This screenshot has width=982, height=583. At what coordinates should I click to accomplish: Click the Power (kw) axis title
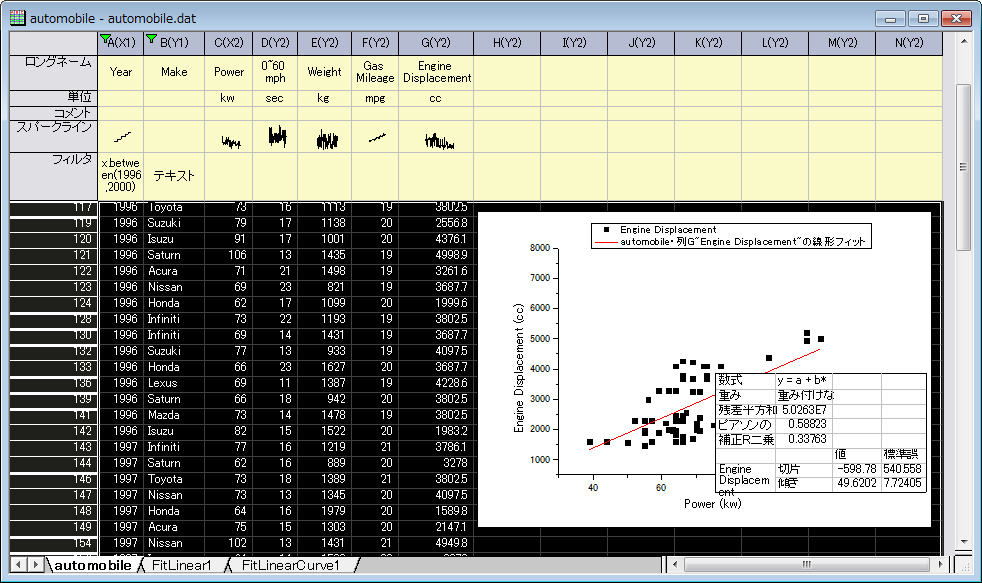point(713,504)
